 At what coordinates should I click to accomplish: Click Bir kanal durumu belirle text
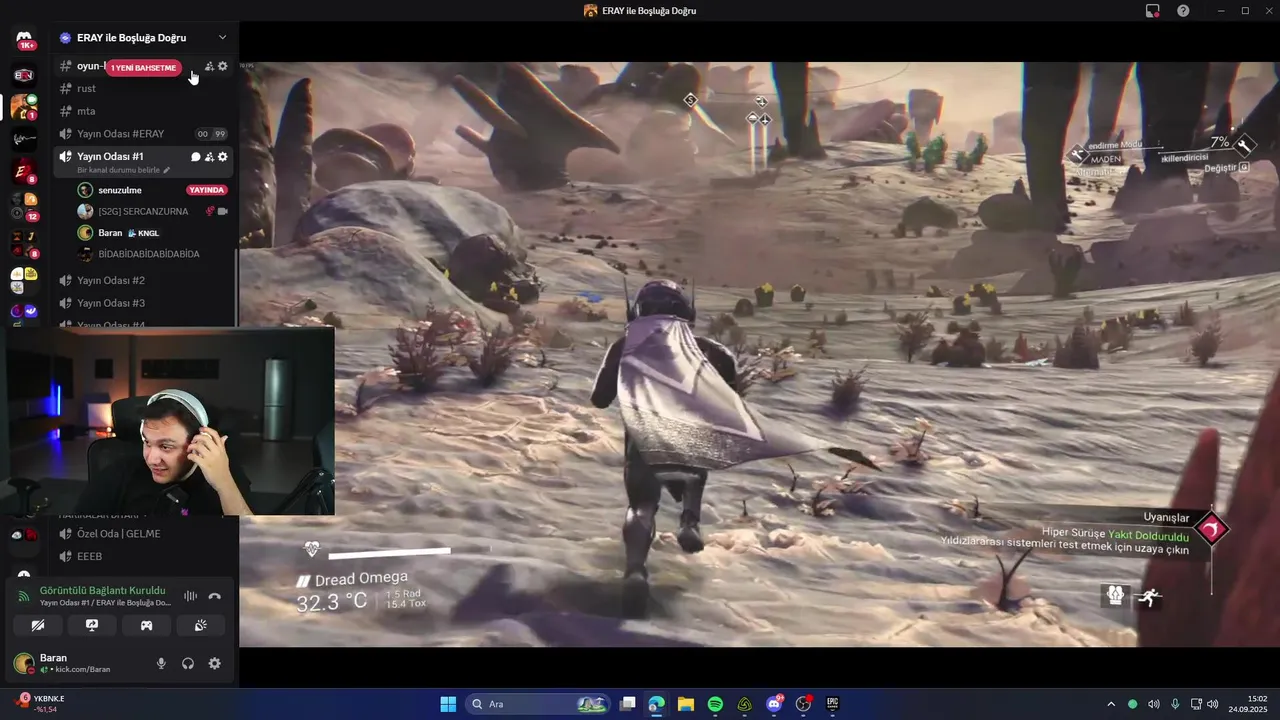click(118, 171)
